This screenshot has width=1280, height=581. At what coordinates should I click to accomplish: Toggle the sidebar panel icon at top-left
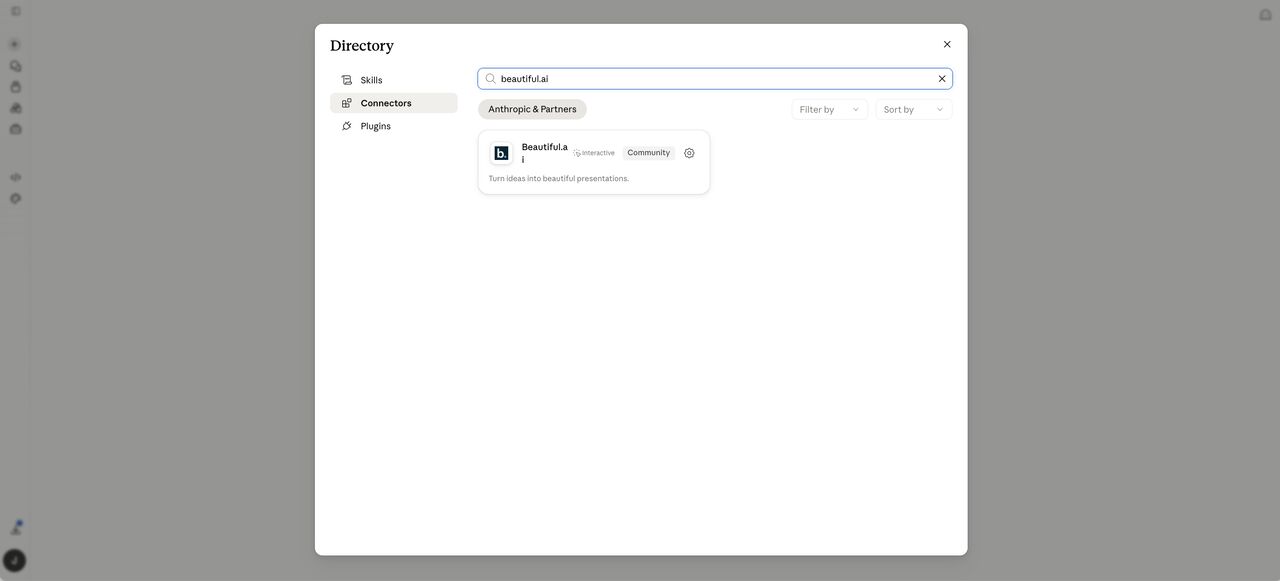point(16,11)
